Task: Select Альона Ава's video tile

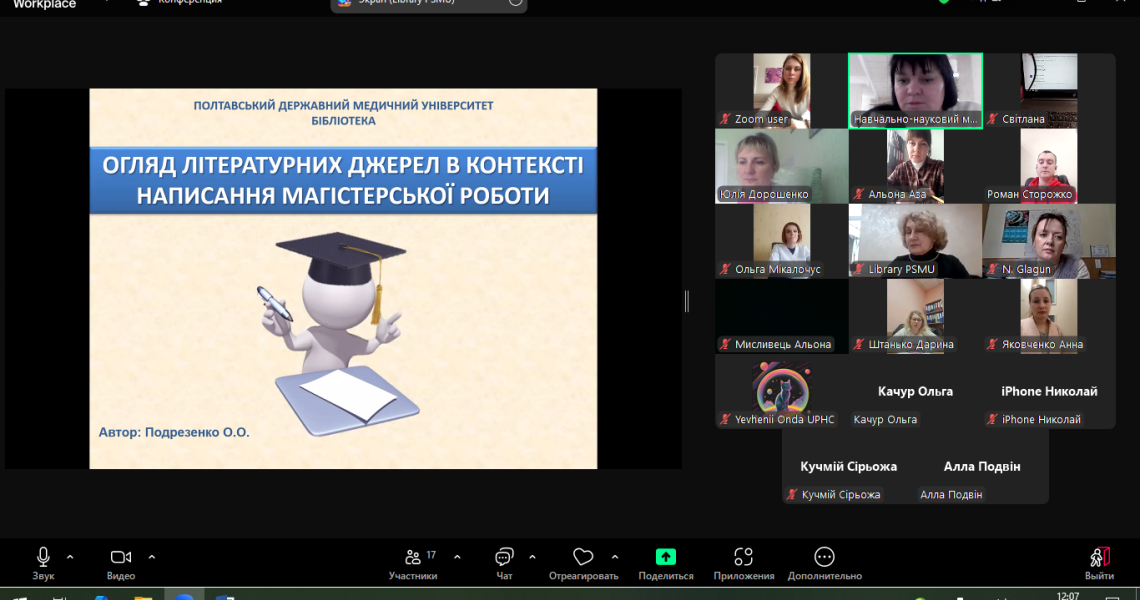Action: point(915,166)
